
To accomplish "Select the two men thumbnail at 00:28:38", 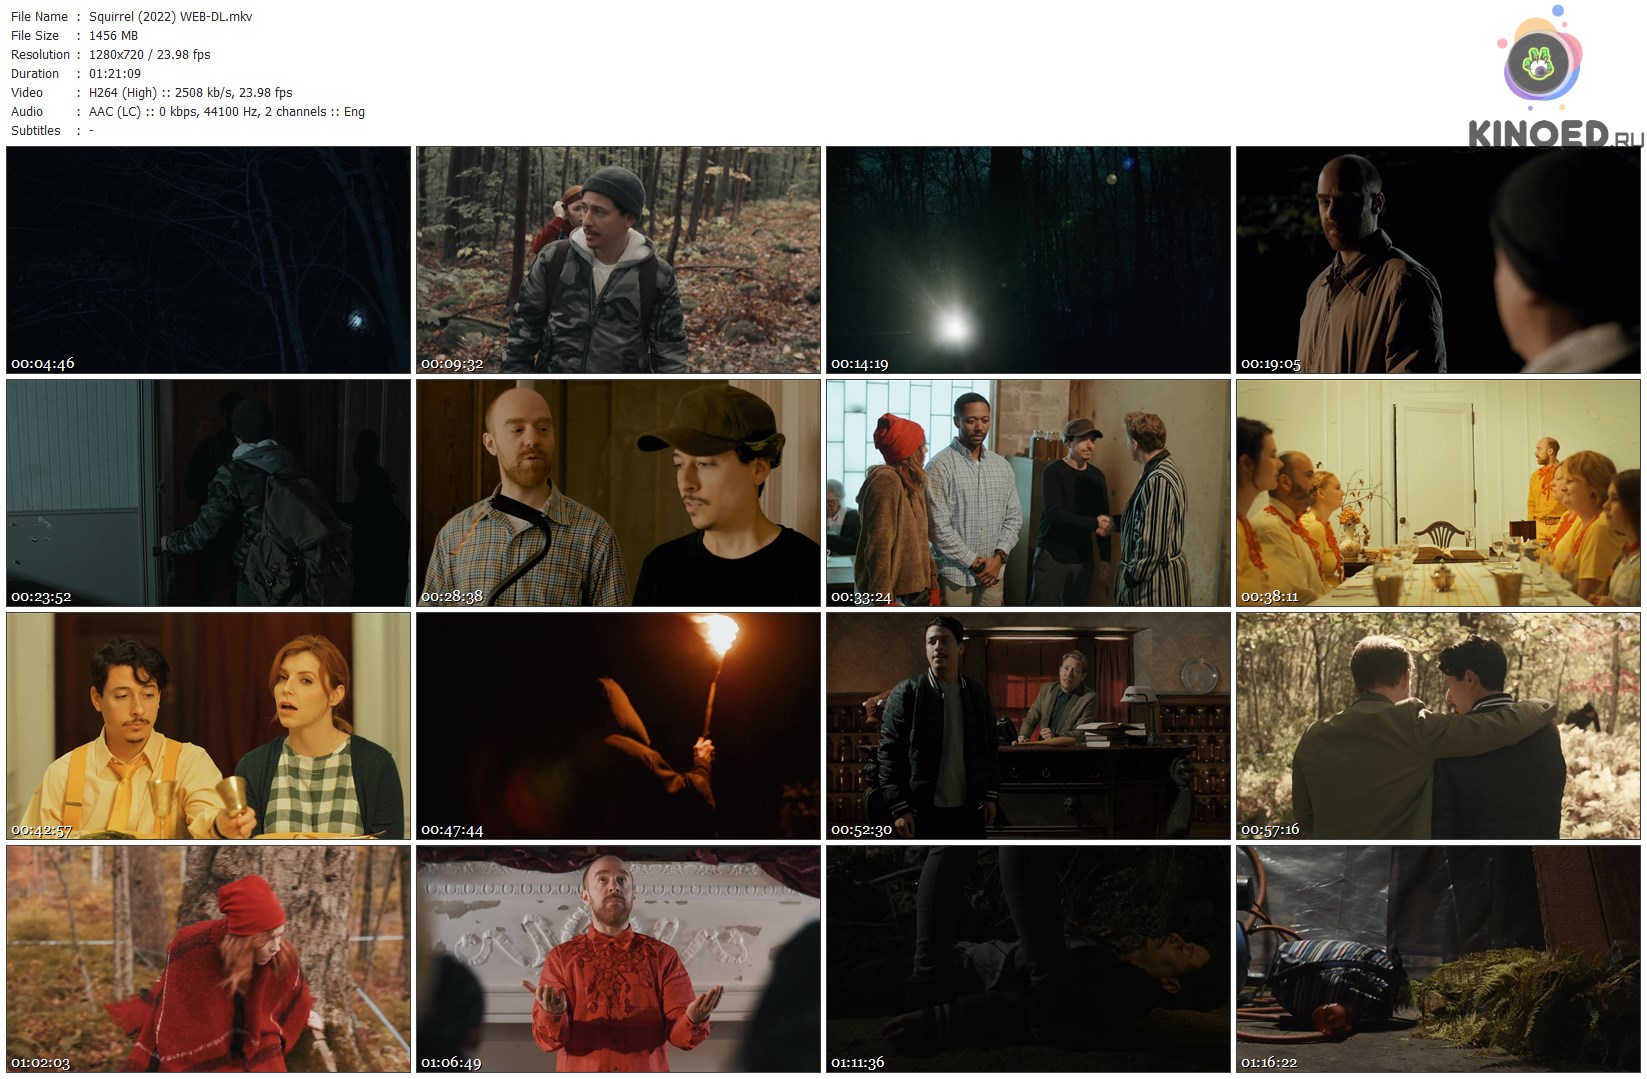I will pyautogui.click(x=618, y=492).
